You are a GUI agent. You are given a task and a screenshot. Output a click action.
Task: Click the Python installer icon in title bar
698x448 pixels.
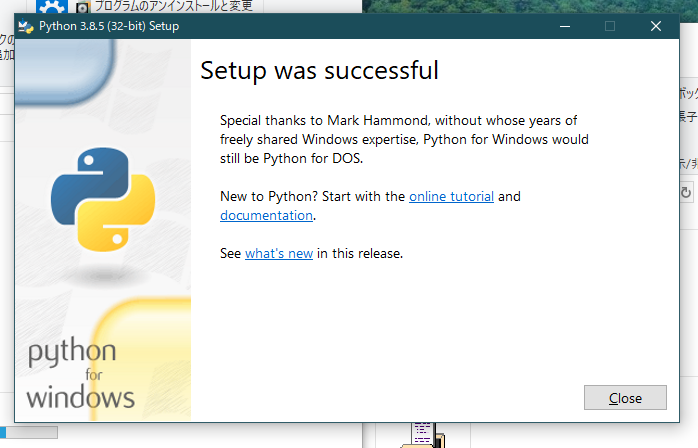coord(26,27)
